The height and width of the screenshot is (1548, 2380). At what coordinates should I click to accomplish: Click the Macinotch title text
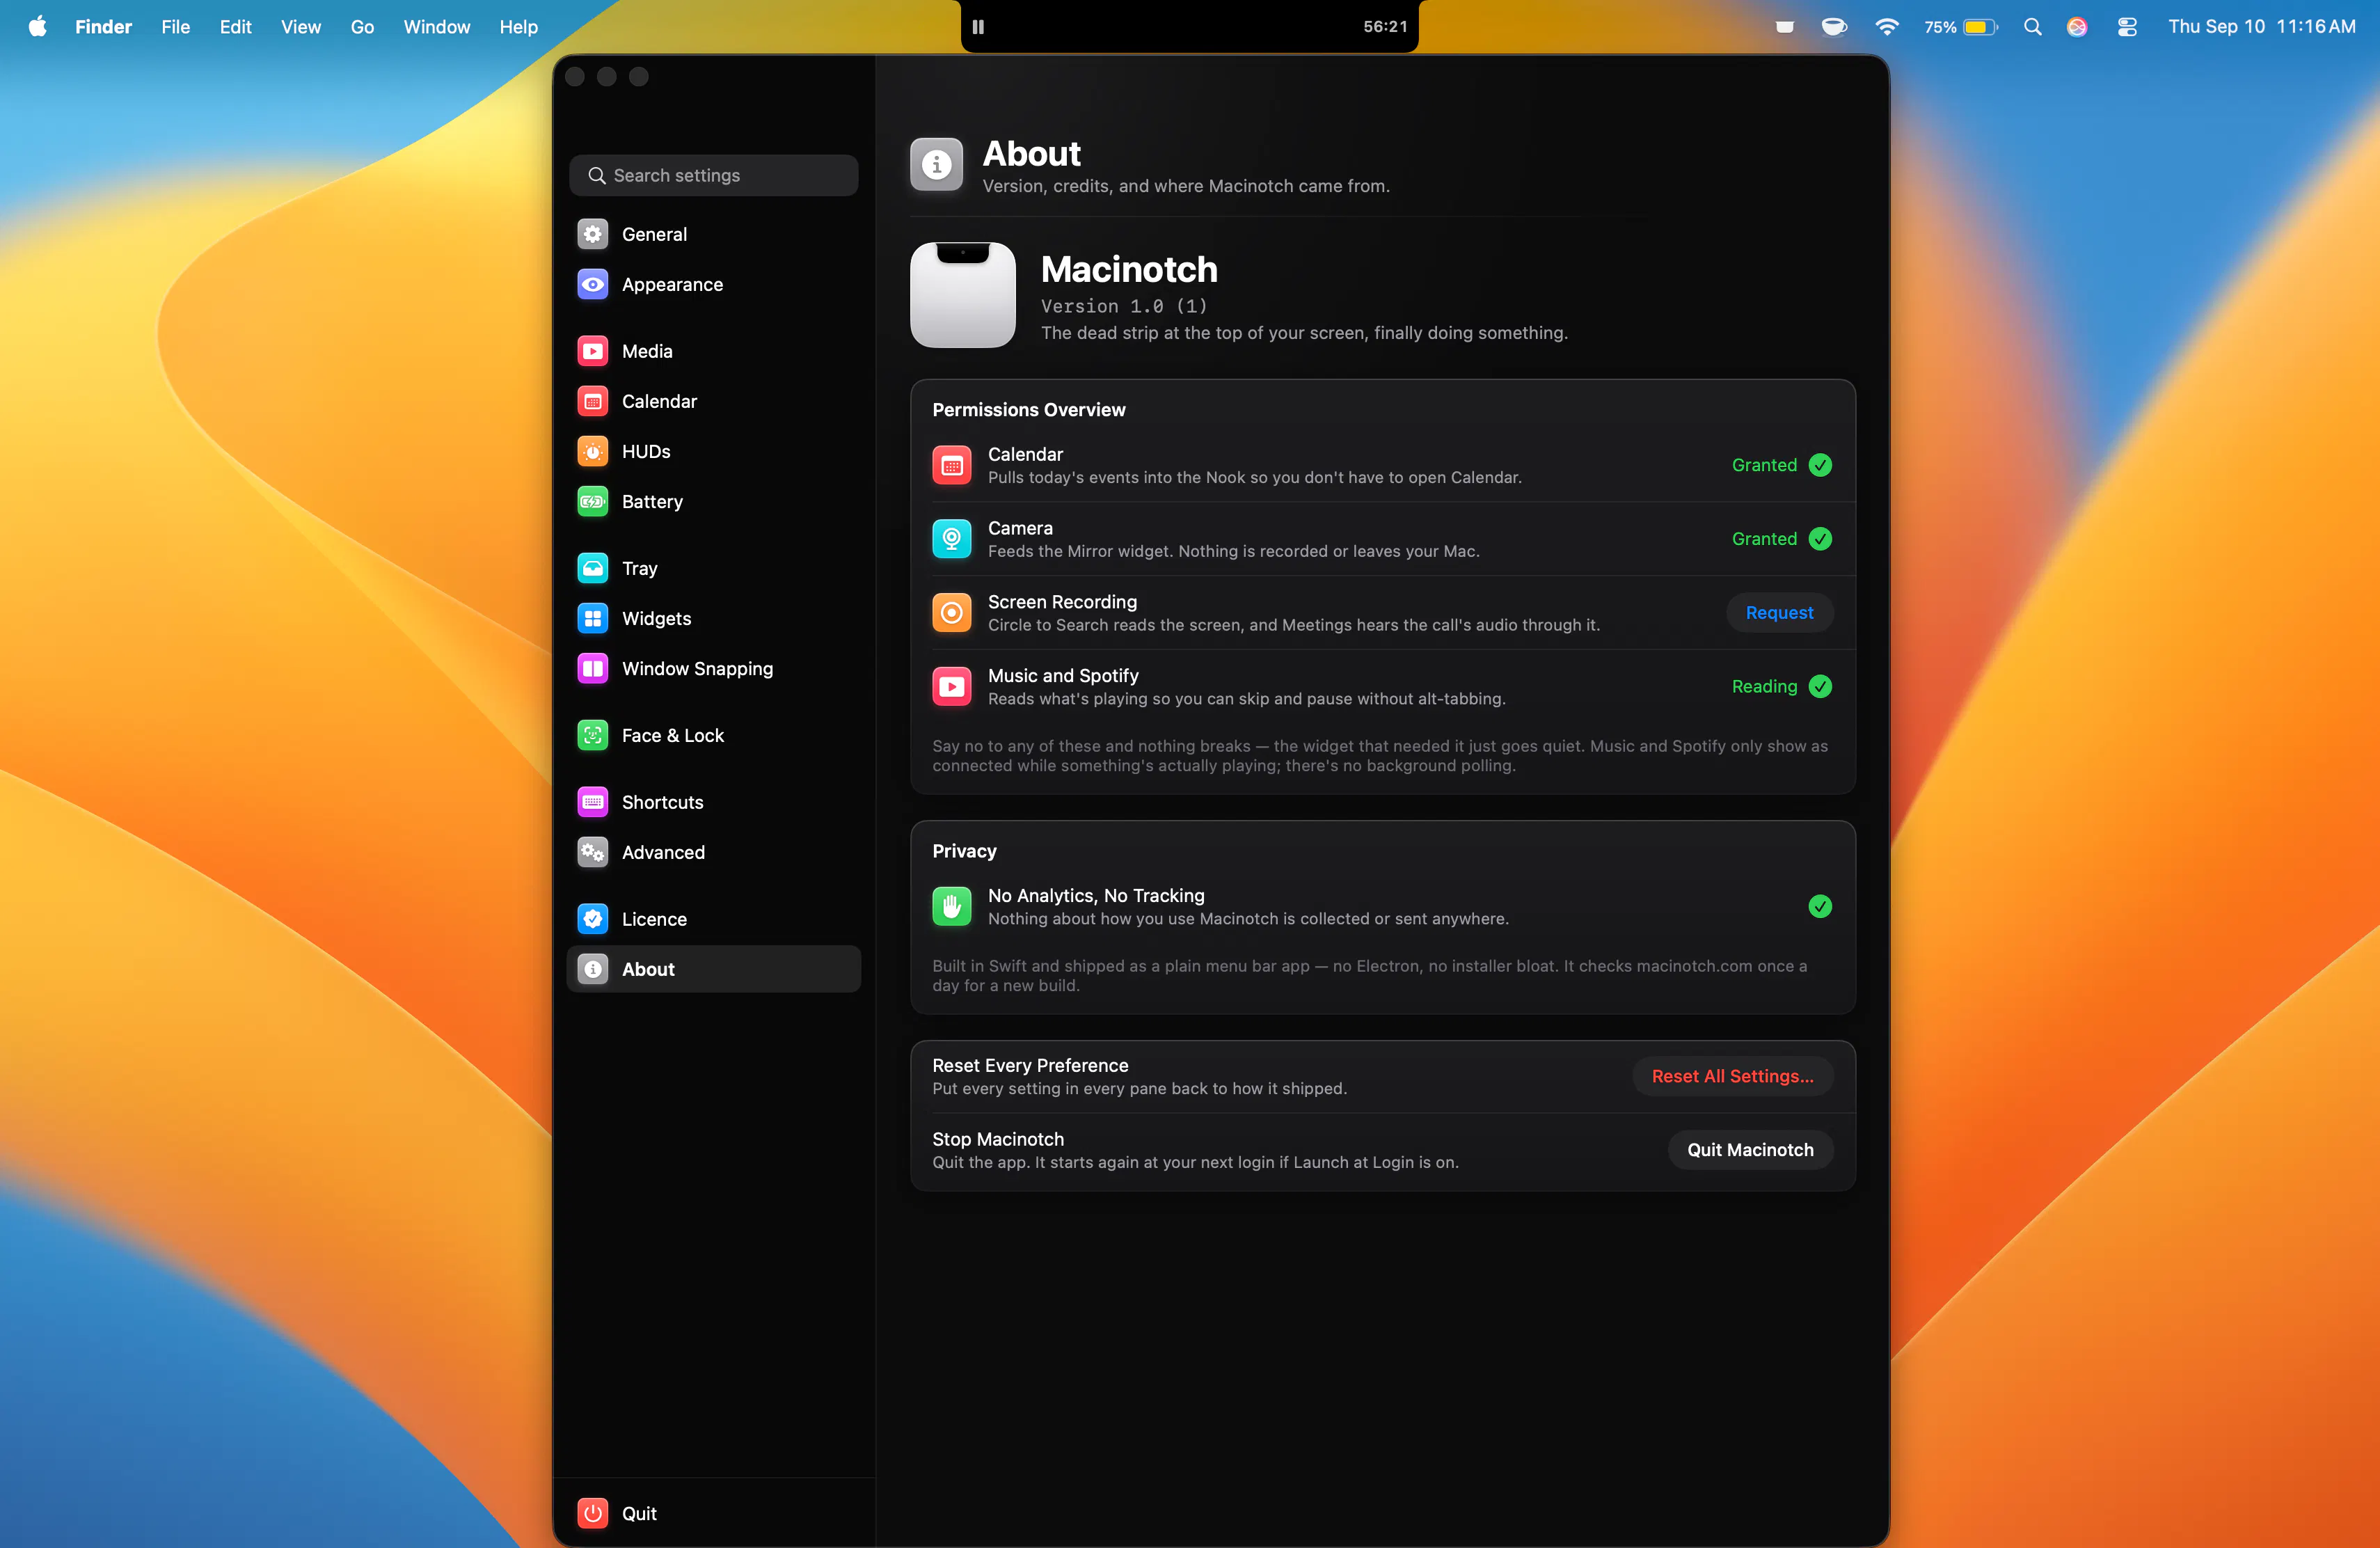(1129, 270)
